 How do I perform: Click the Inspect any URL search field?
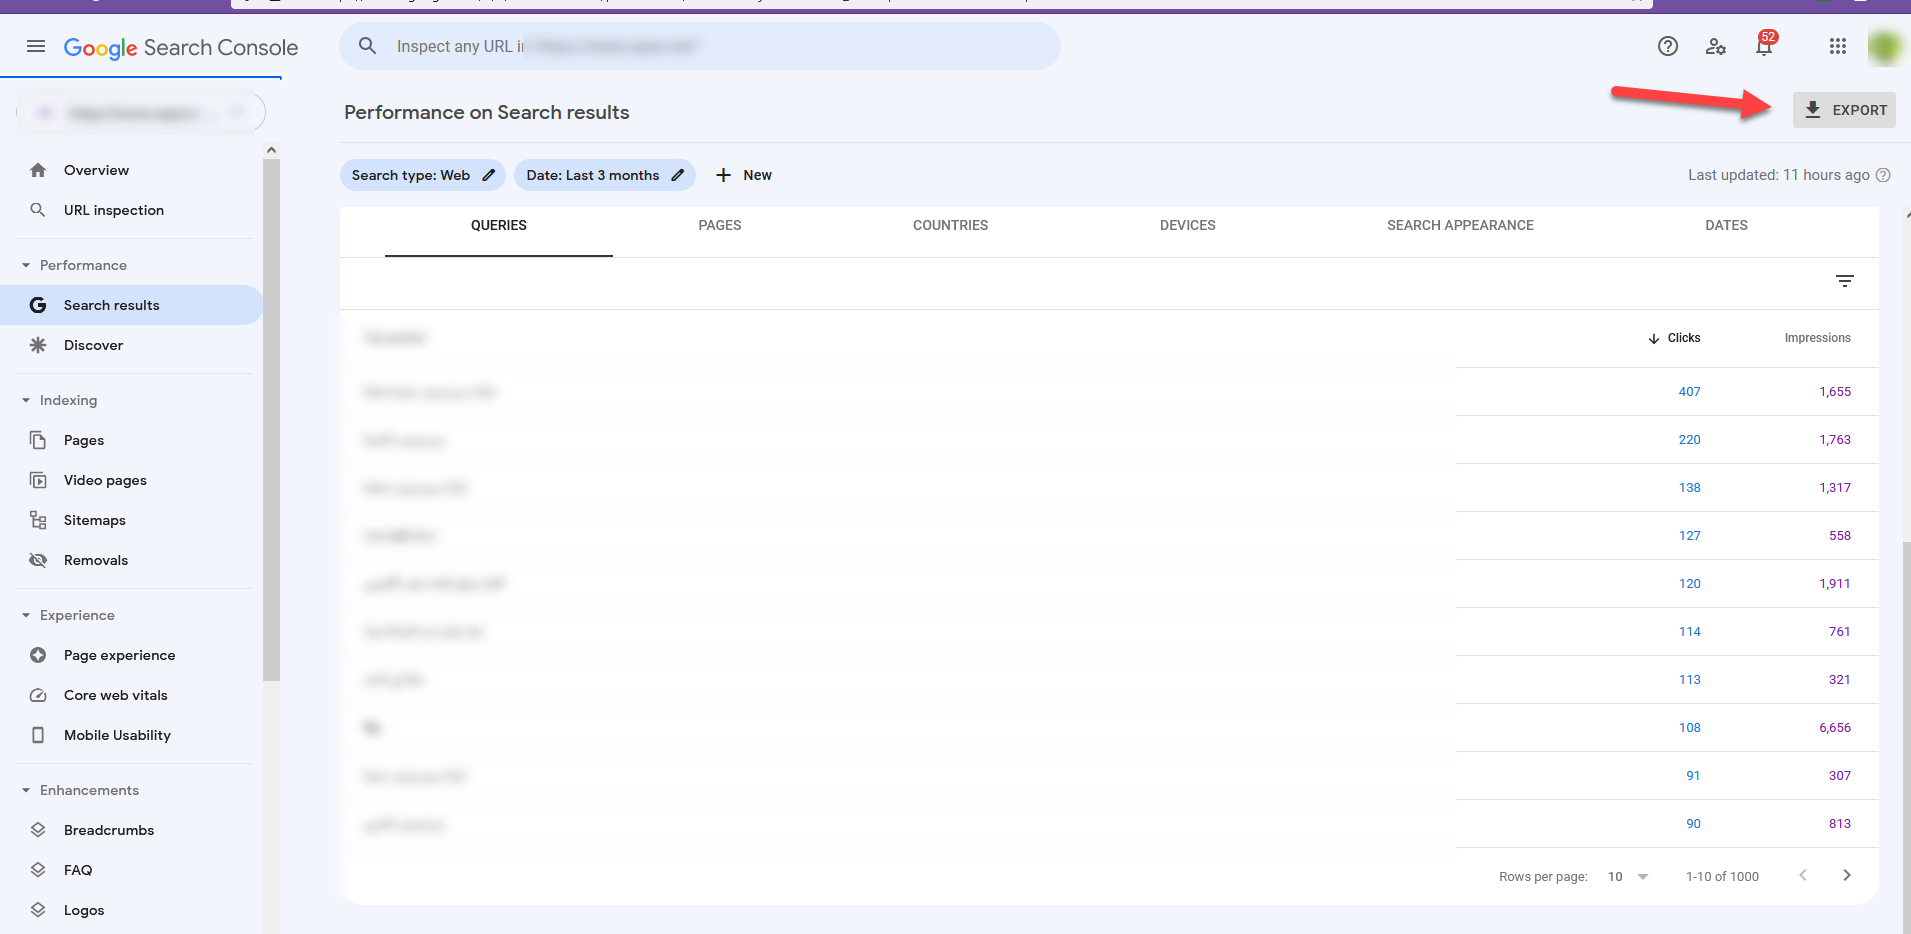[700, 46]
